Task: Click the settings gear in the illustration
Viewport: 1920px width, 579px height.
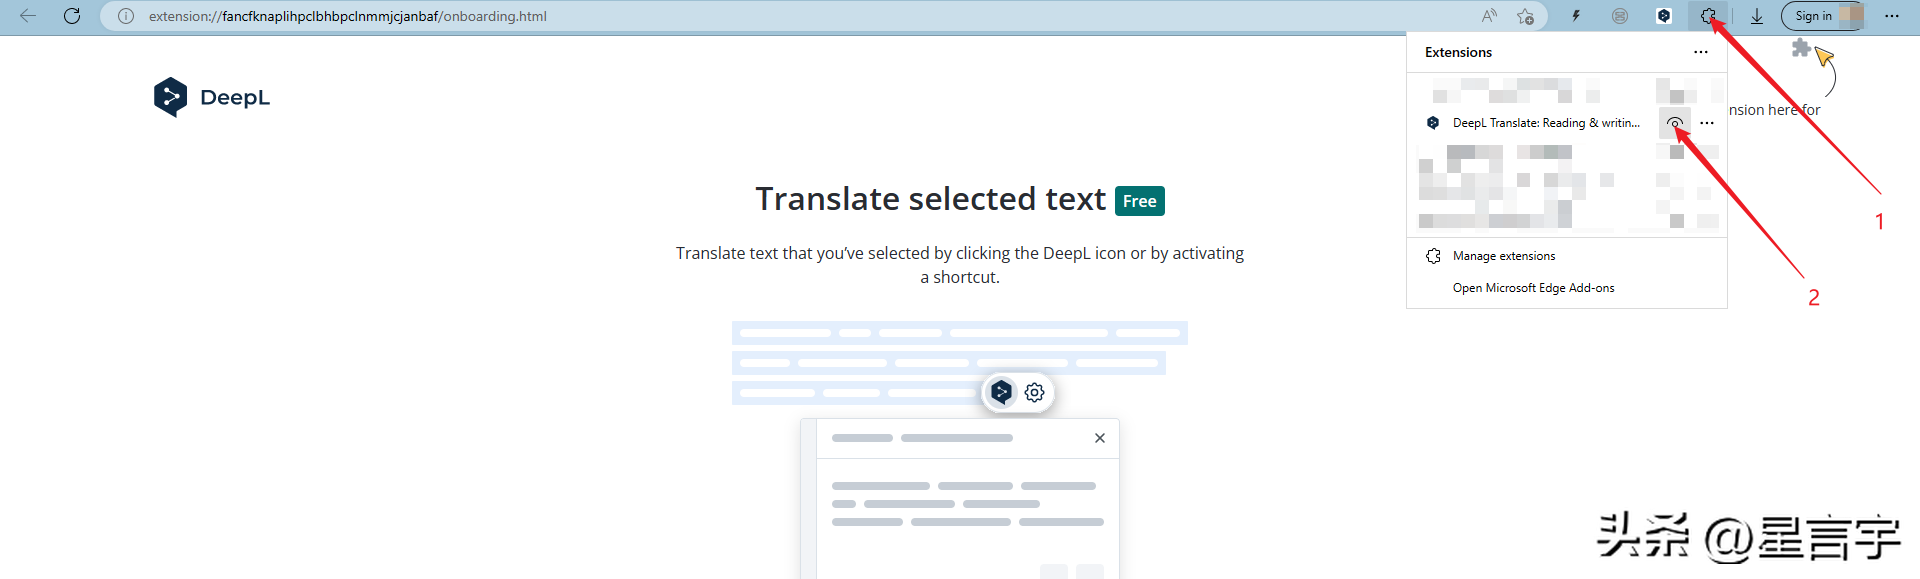Action: point(1035,392)
